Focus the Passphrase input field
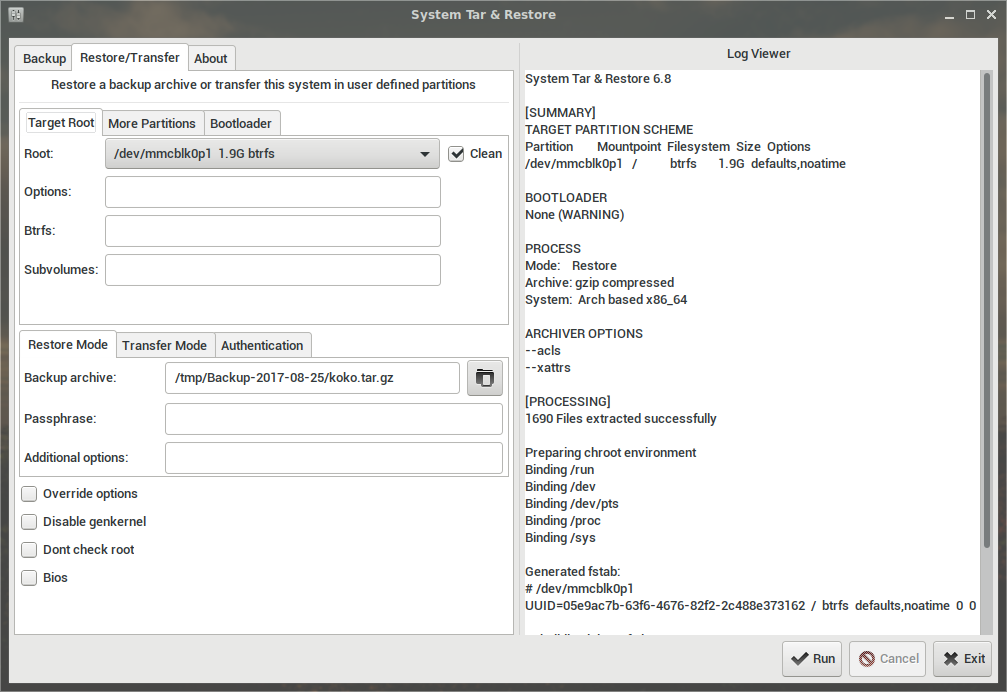 334,419
